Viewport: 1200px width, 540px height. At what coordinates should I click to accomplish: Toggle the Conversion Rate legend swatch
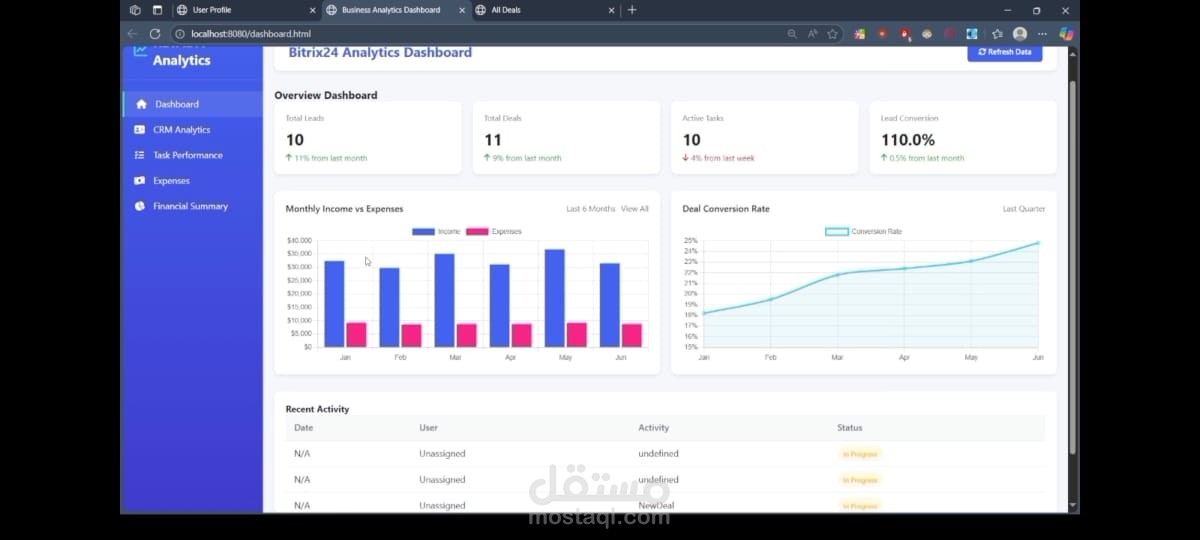click(x=836, y=232)
